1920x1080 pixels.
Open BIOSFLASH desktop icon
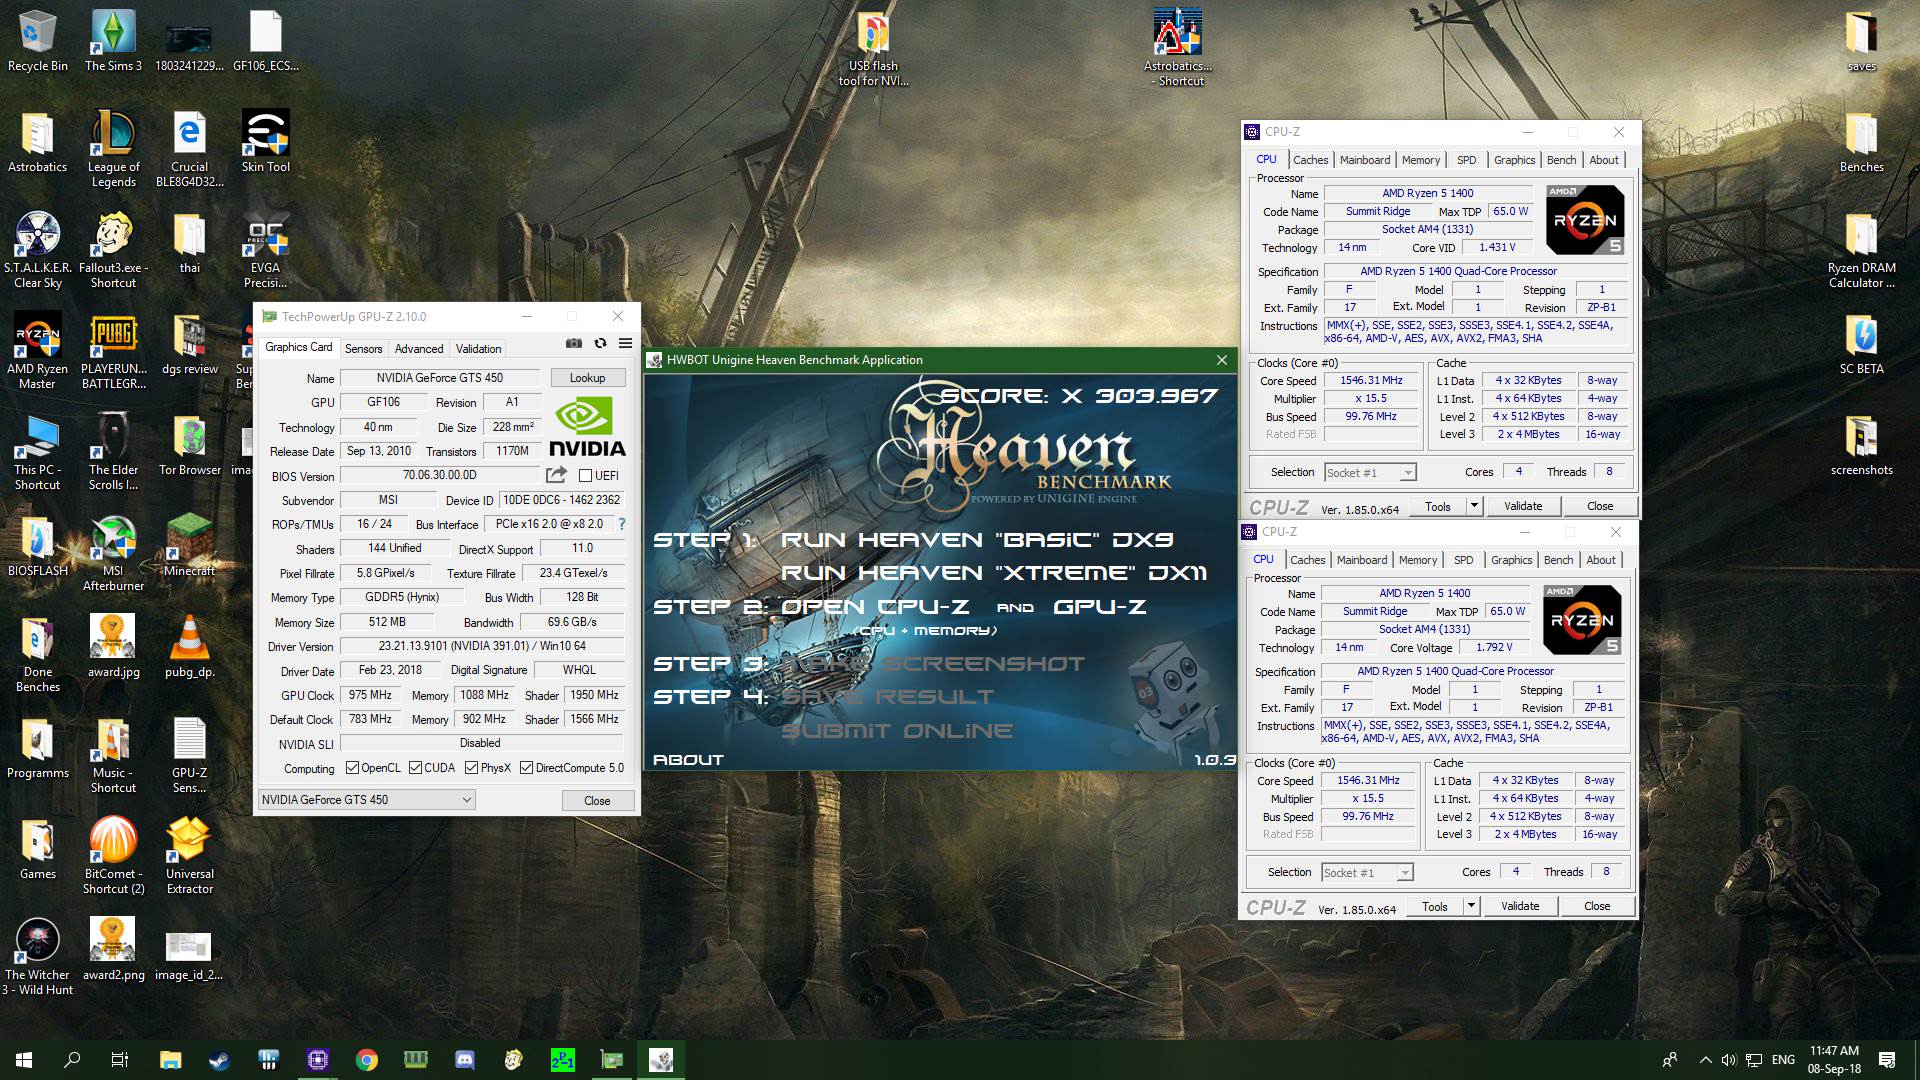coord(37,546)
